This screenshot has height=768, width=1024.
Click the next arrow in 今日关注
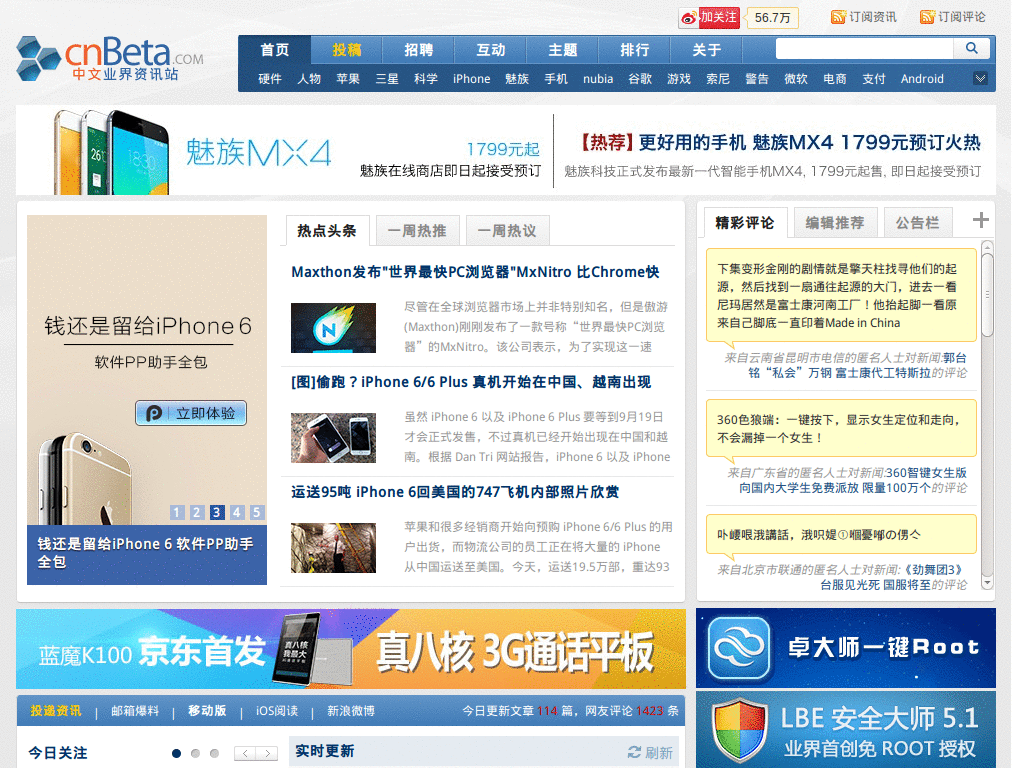(x=267, y=754)
